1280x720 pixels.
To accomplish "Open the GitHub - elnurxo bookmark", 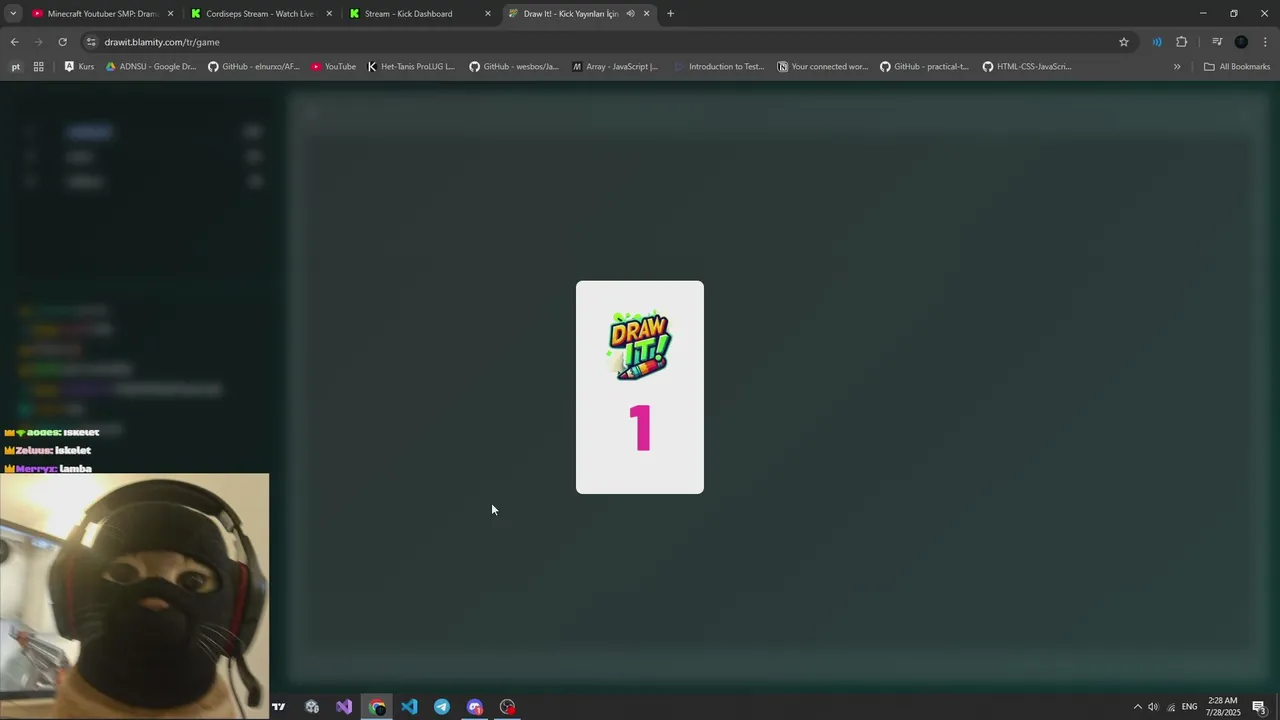I will pos(254,67).
